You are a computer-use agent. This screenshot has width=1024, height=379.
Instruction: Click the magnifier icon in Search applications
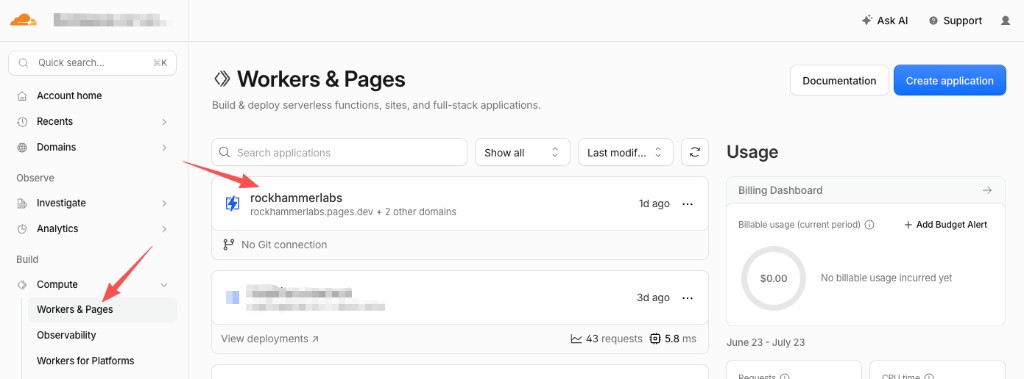(x=225, y=152)
